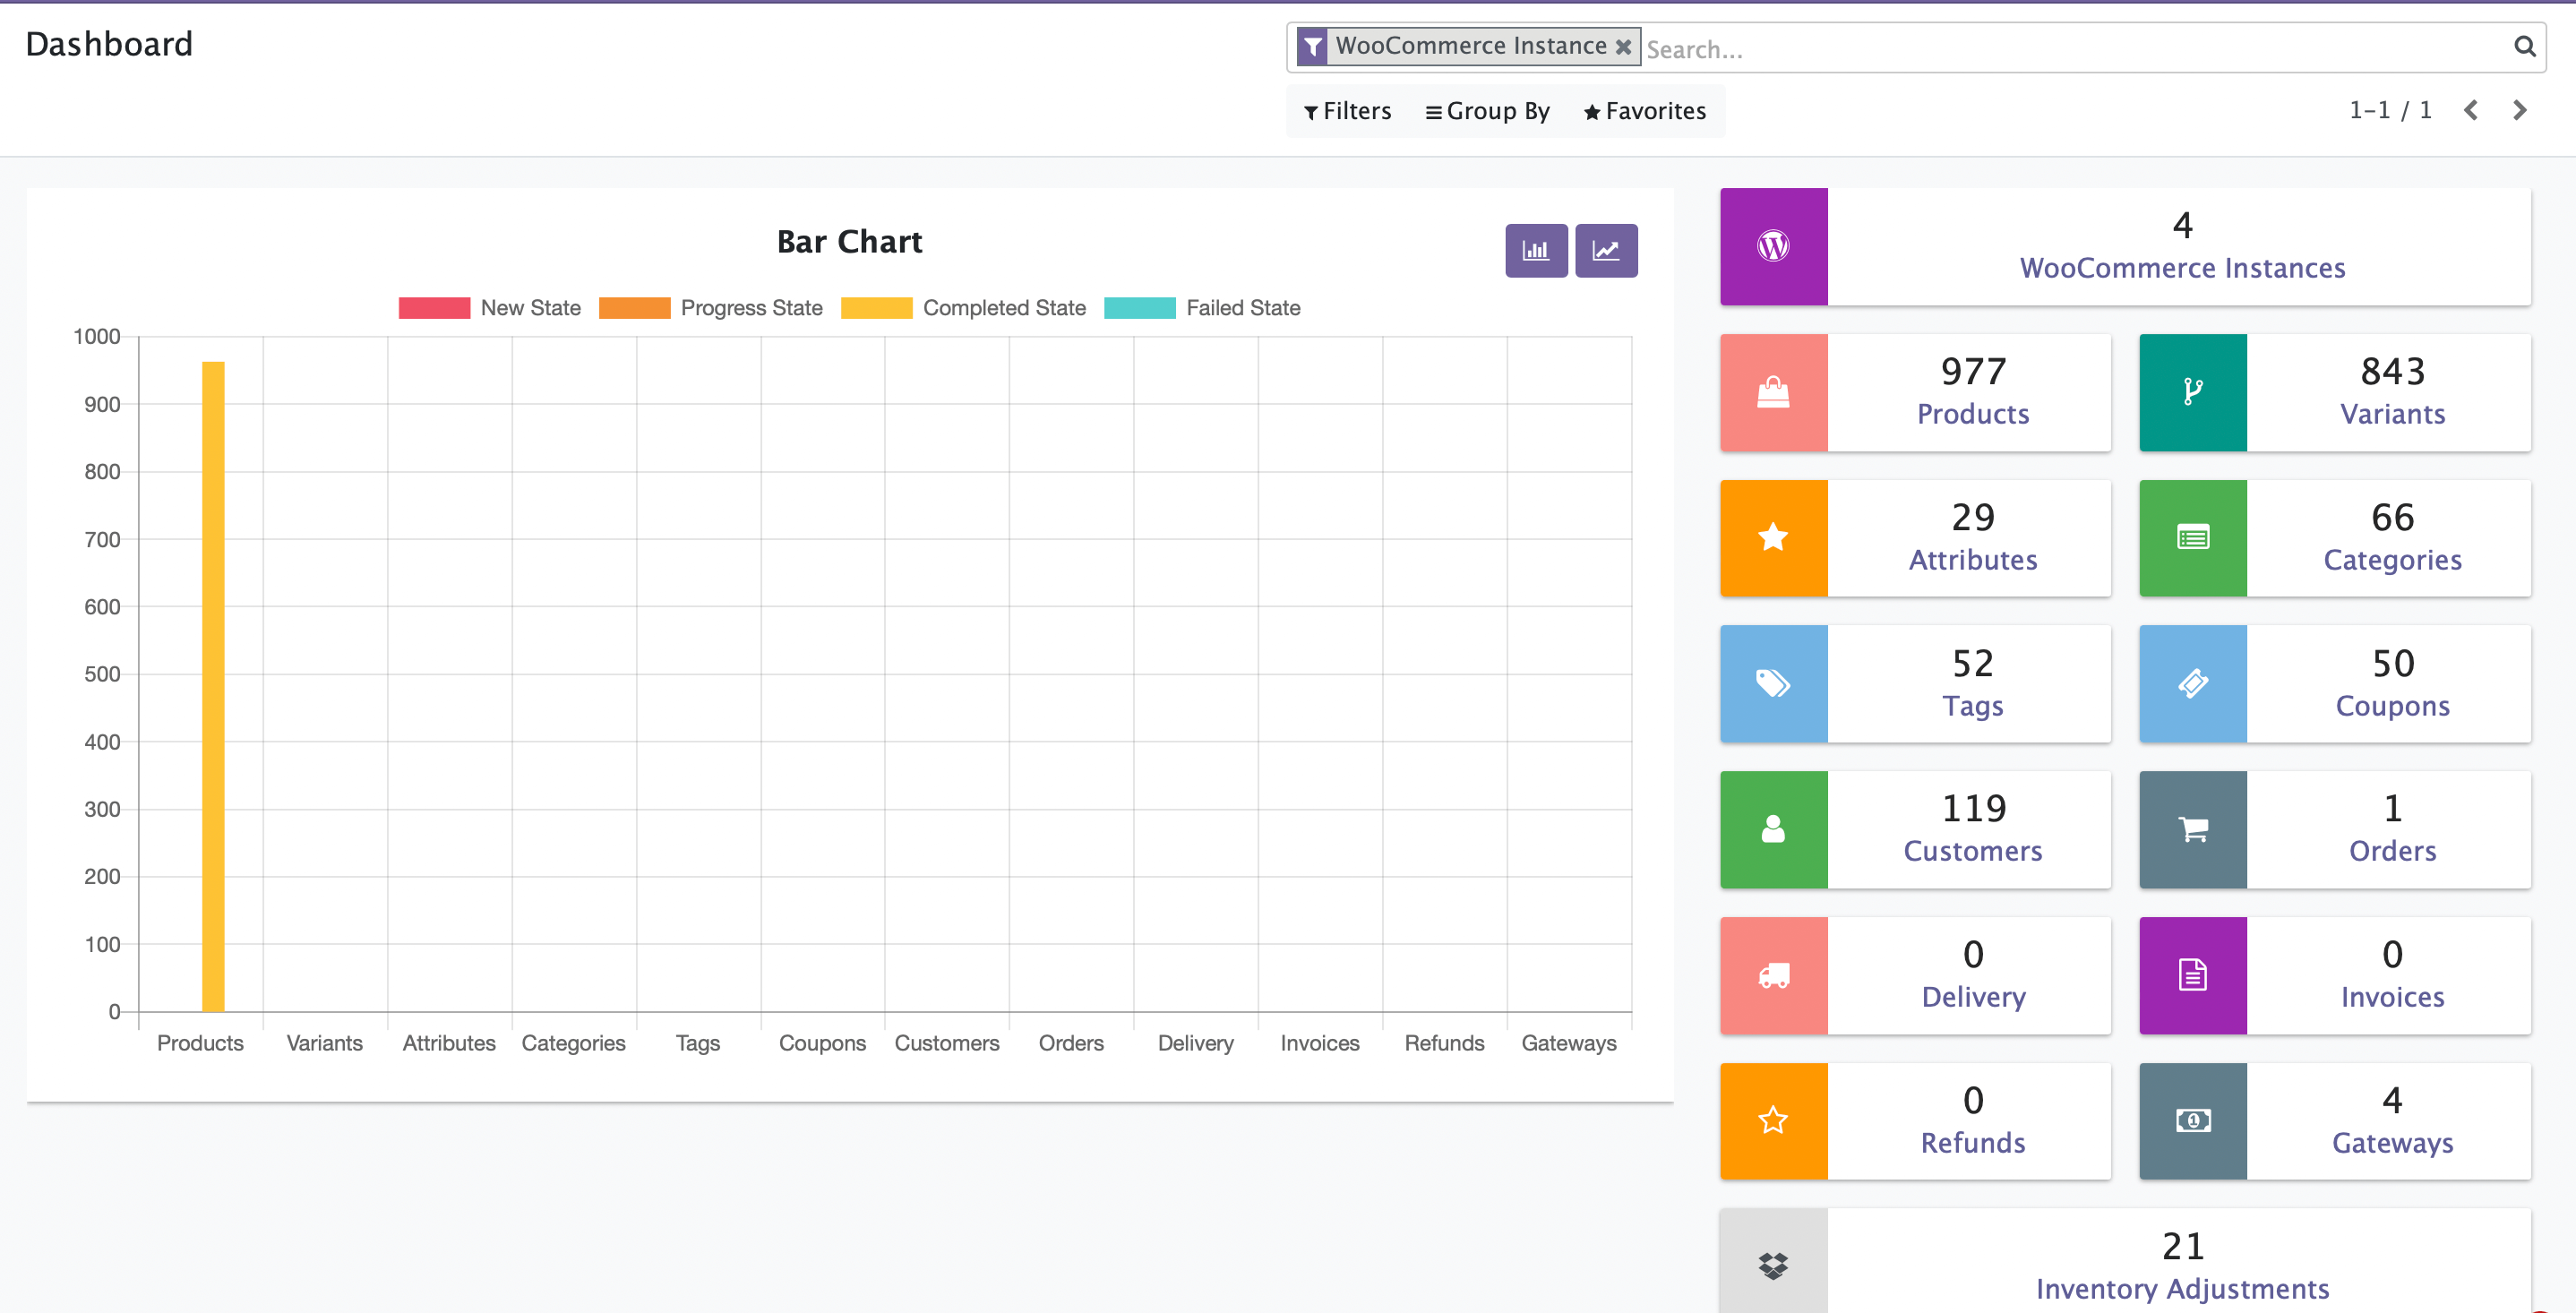Viewport: 2576px width, 1313px height.
Task: Hide the Completed State legend swatch
Action: pos(876,308)
